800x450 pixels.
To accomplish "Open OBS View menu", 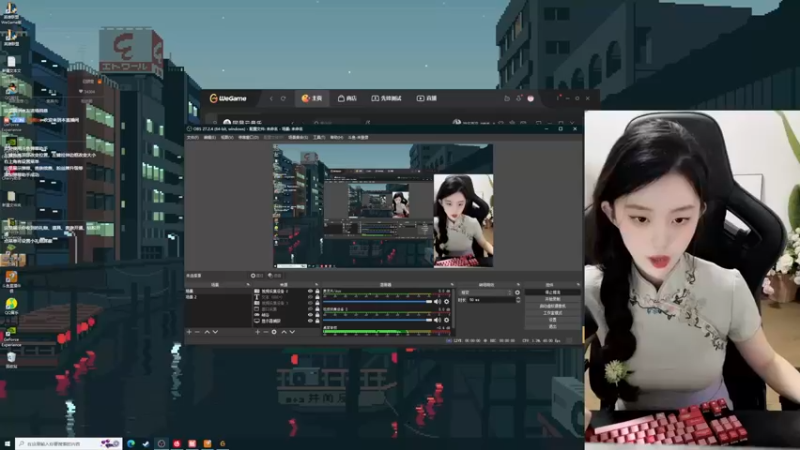I will pyautogui.click(x=227, y=138).
